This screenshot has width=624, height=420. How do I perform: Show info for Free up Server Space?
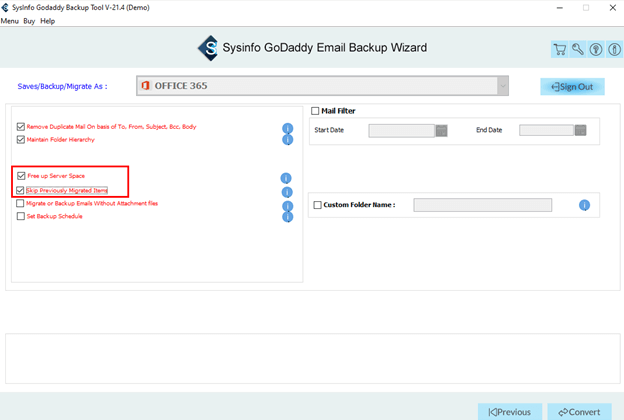[286, 178]
